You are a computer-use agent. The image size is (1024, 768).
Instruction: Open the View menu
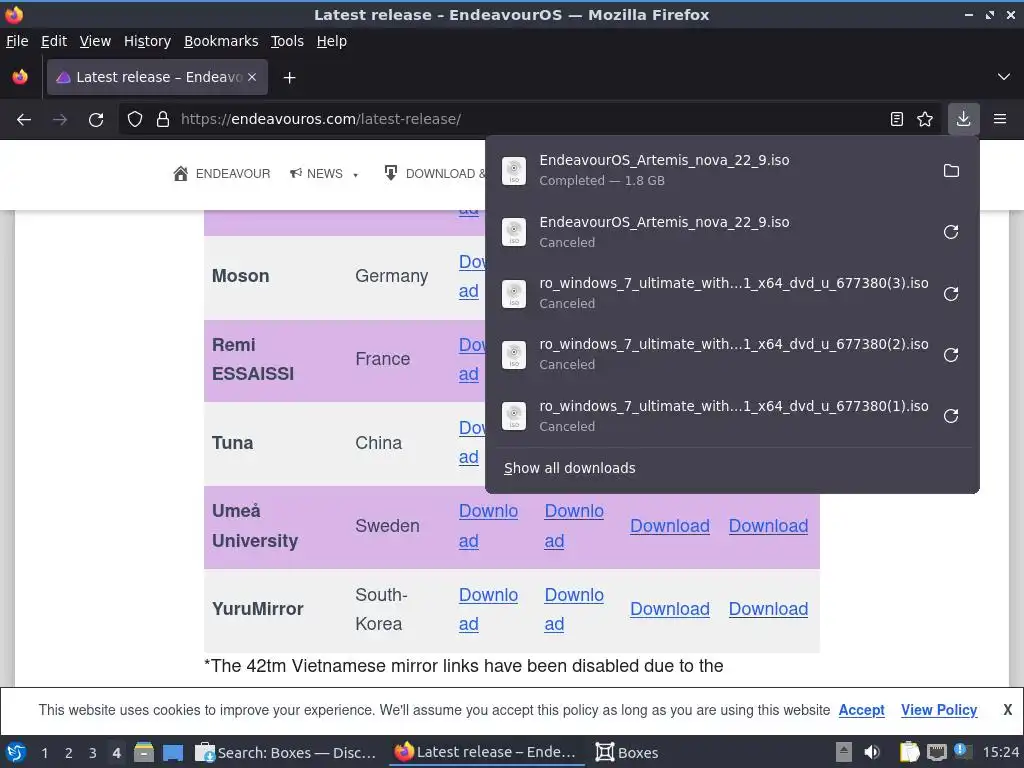pos(95,41)
